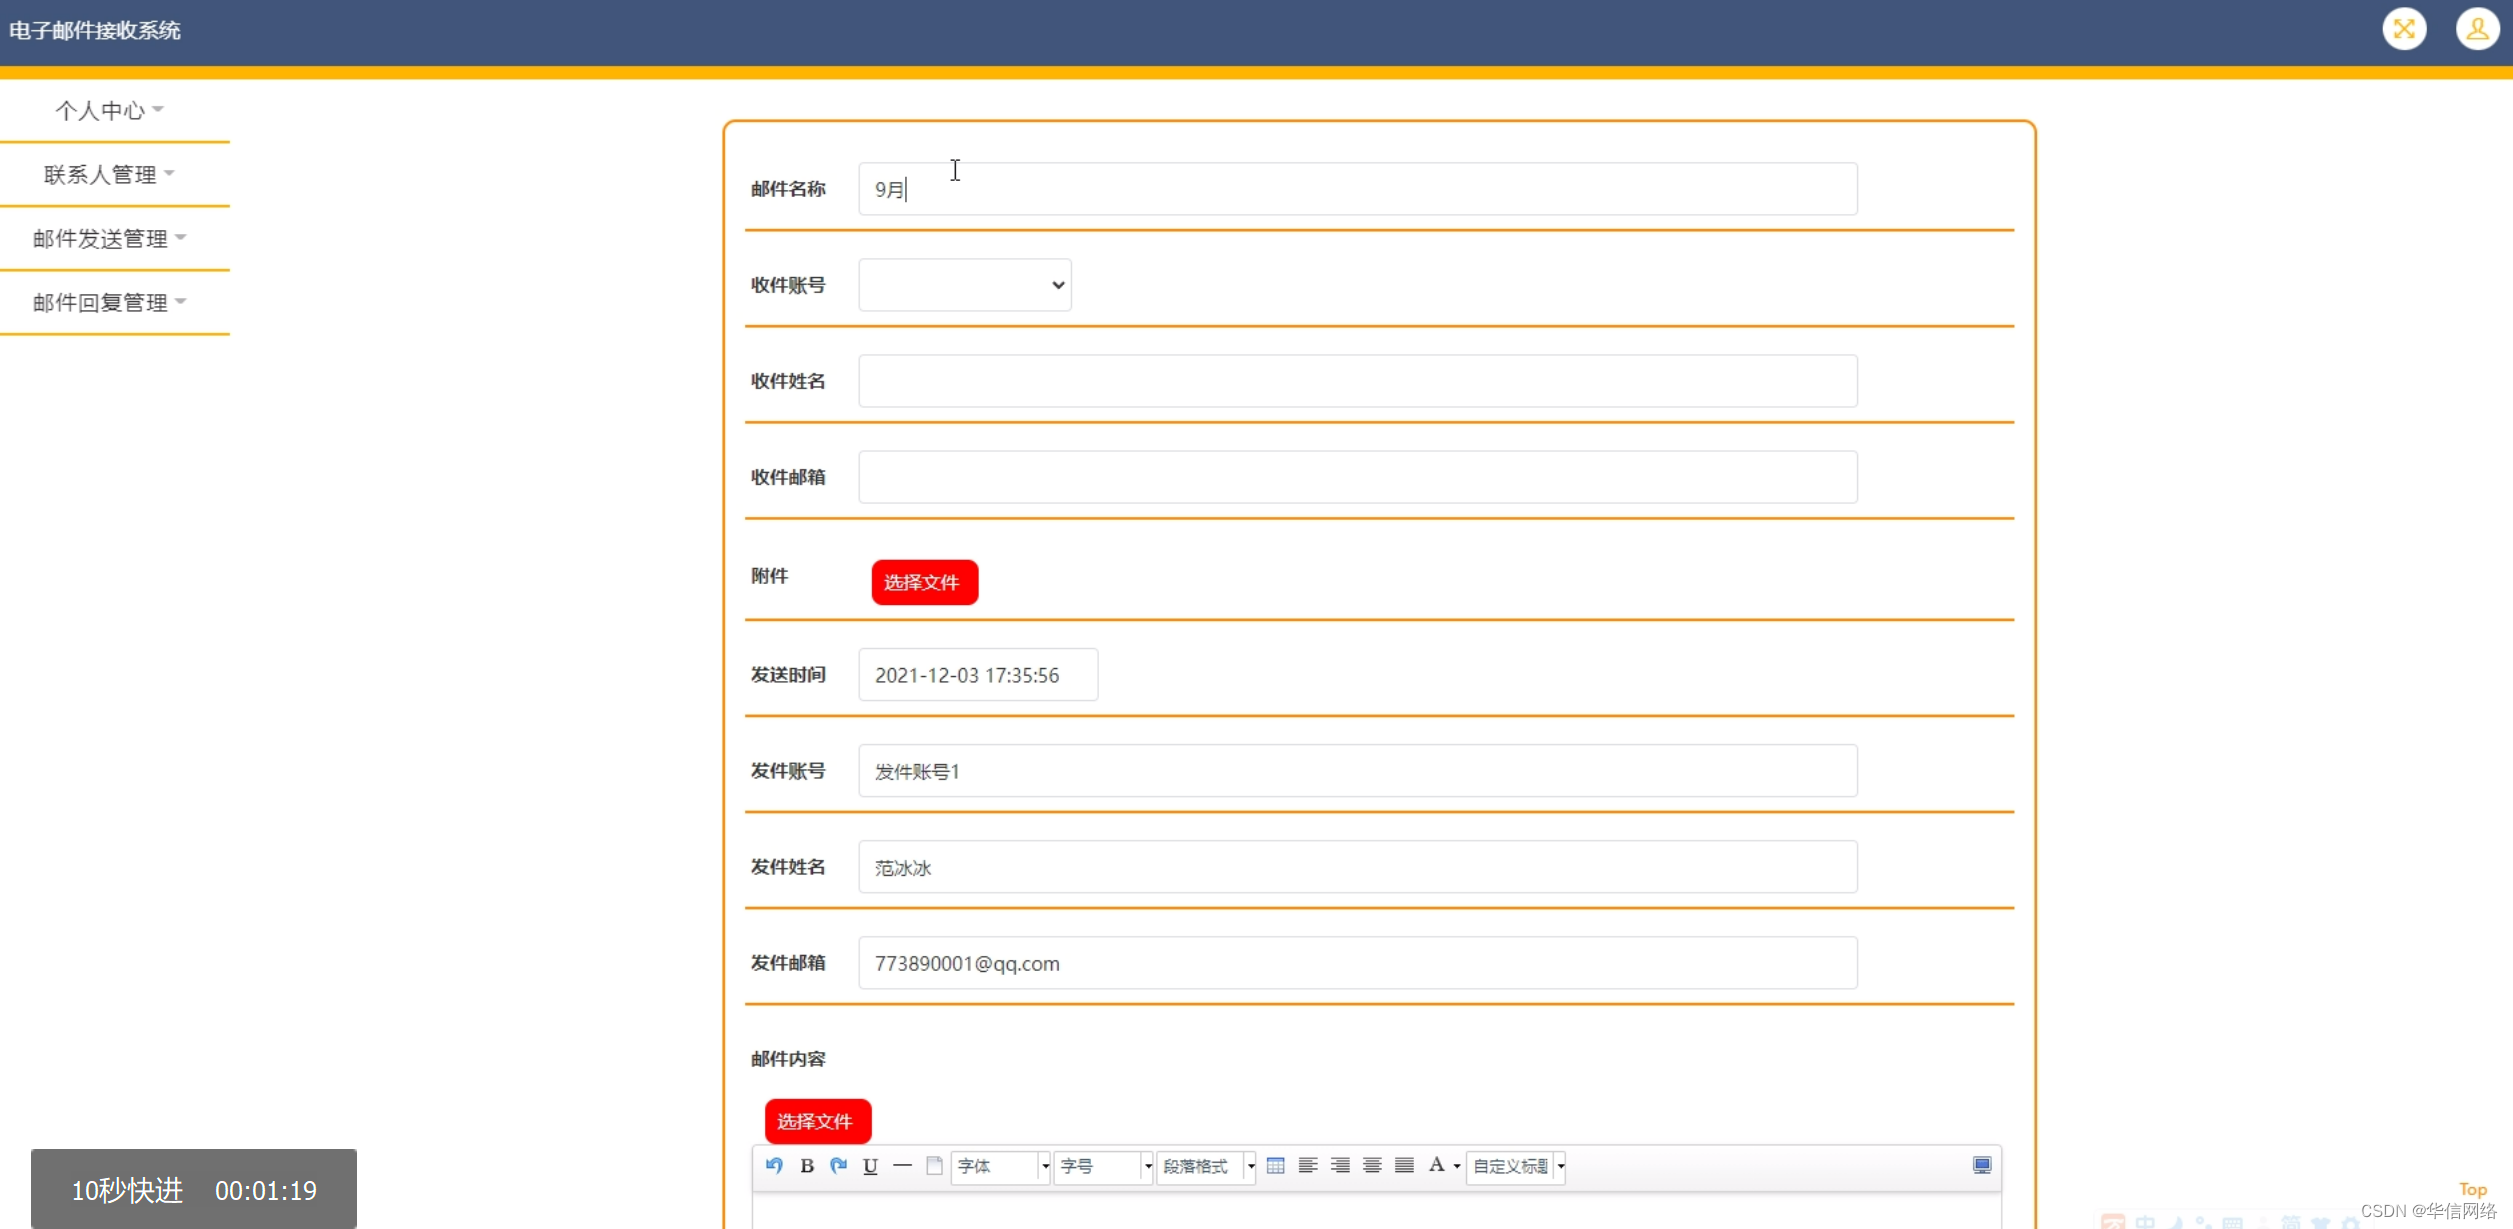Open the 字号 font size dropdown
The height and width of the screenshot is (1229, 2513).
[x=1103, y=1166]
